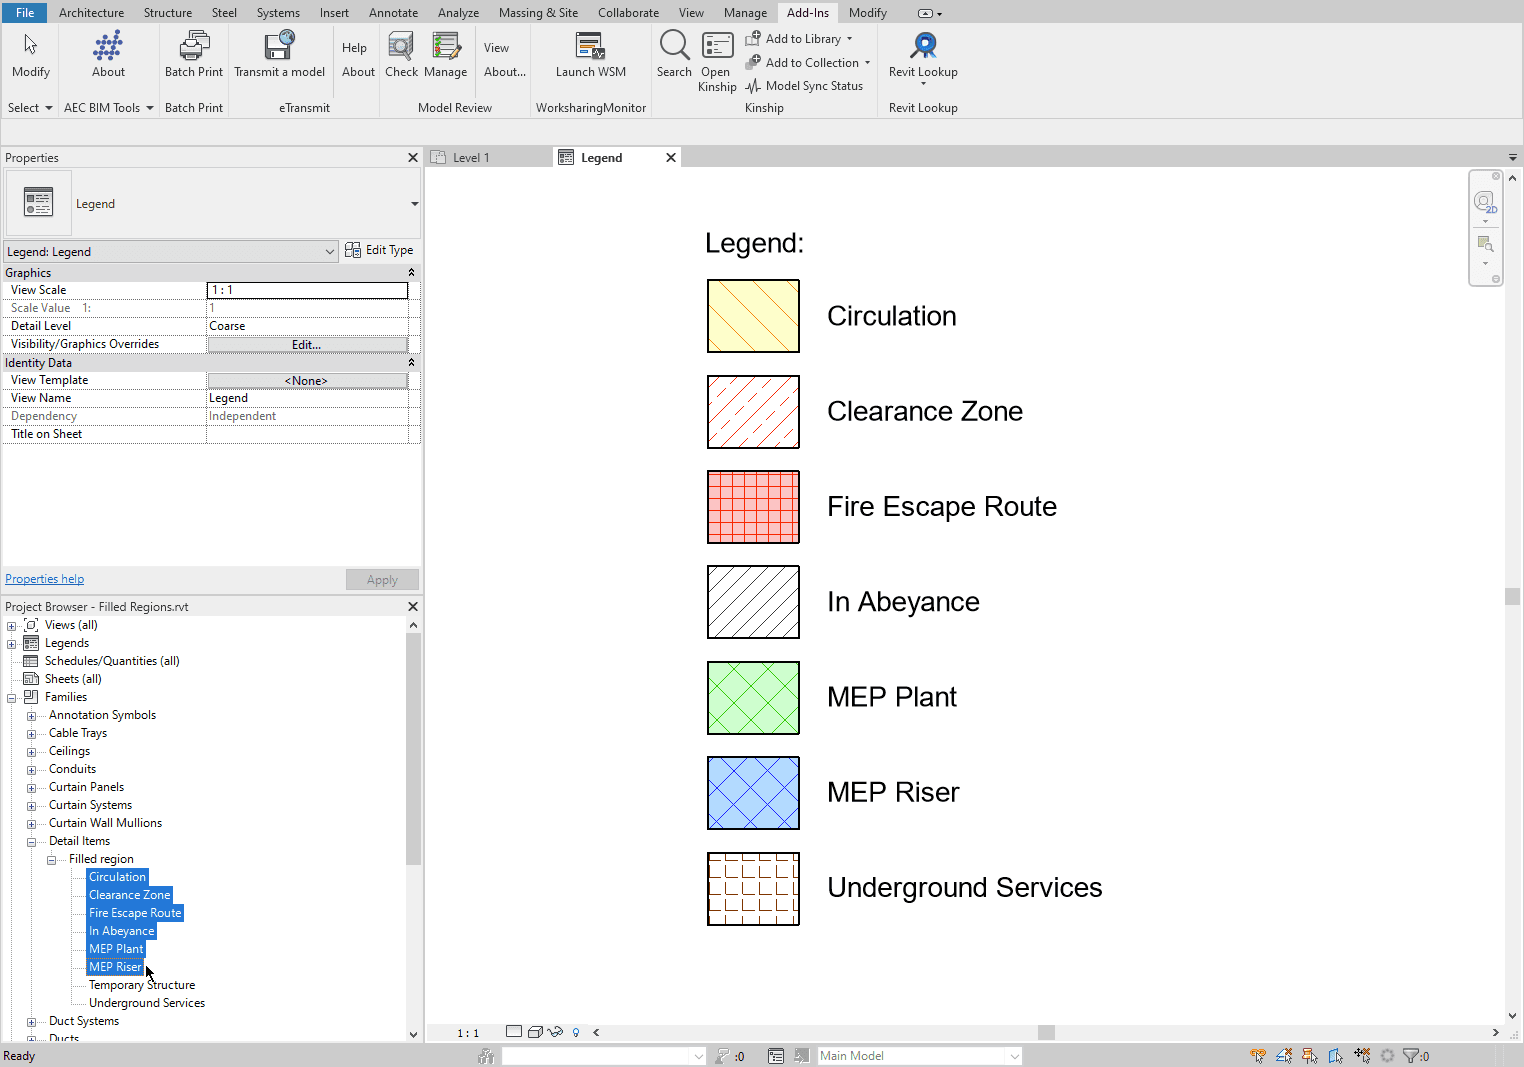Screen dimensions: 1524x1067
Task: Collapse the Filled region tree branch
Action: click(51, 858)
